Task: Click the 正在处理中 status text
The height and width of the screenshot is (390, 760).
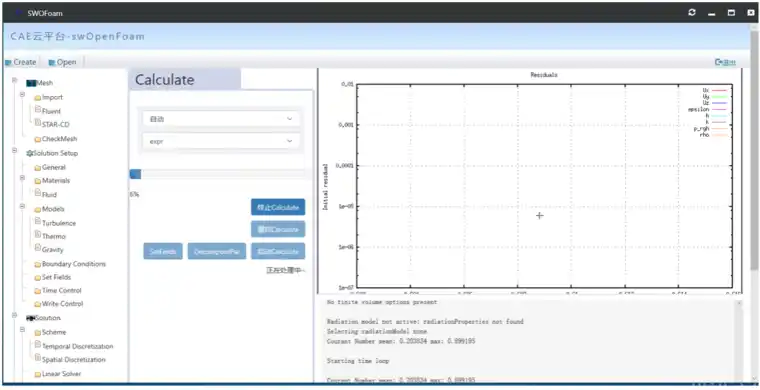Action: tap(285, 270)
